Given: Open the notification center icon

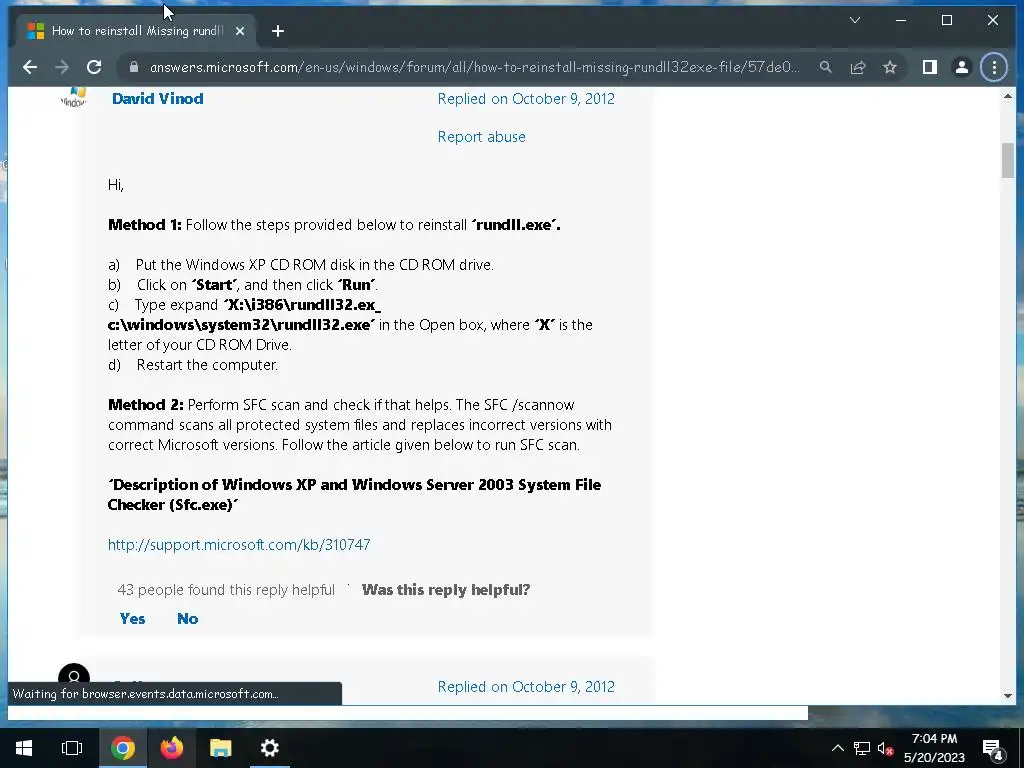Looking at the screenshot, I should coord(993,748).
